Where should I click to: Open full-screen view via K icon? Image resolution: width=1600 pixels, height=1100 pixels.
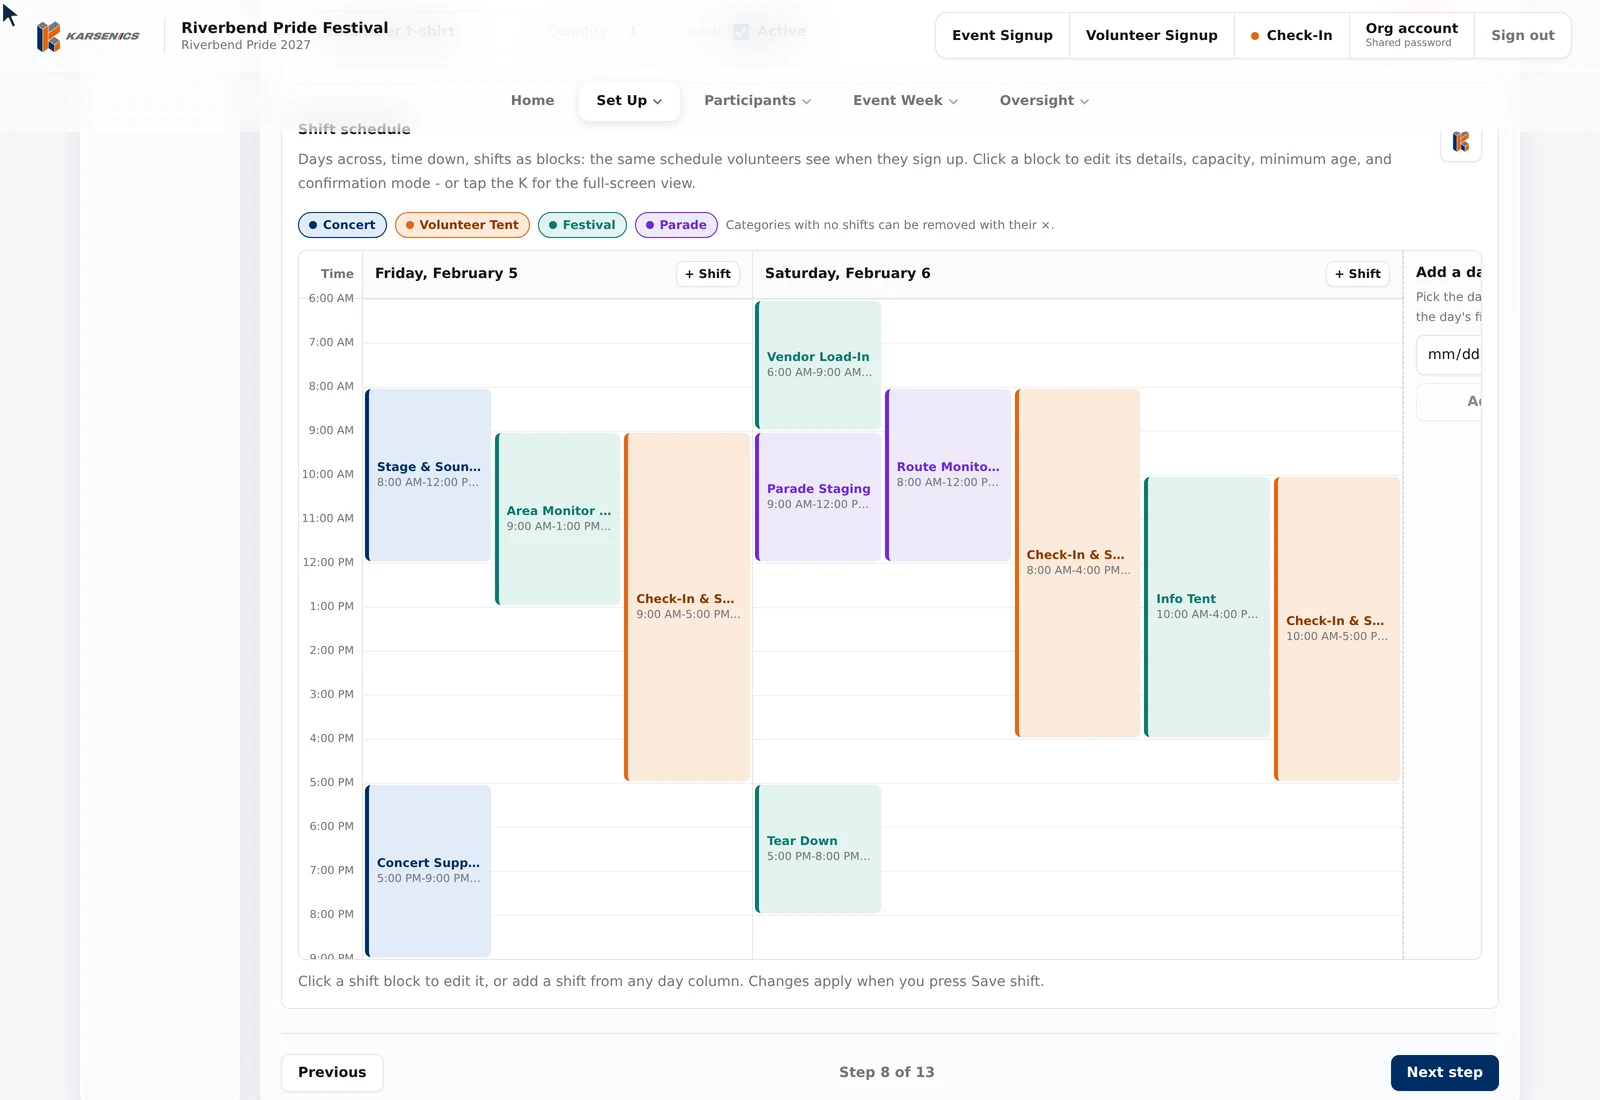[x=1461, y=142]
